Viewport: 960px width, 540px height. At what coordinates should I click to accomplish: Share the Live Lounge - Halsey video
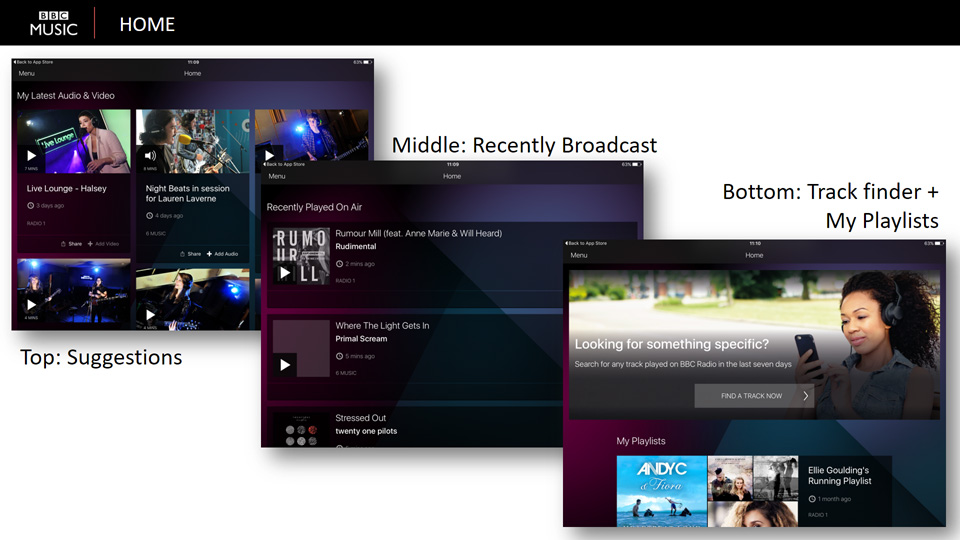(71, 244)
